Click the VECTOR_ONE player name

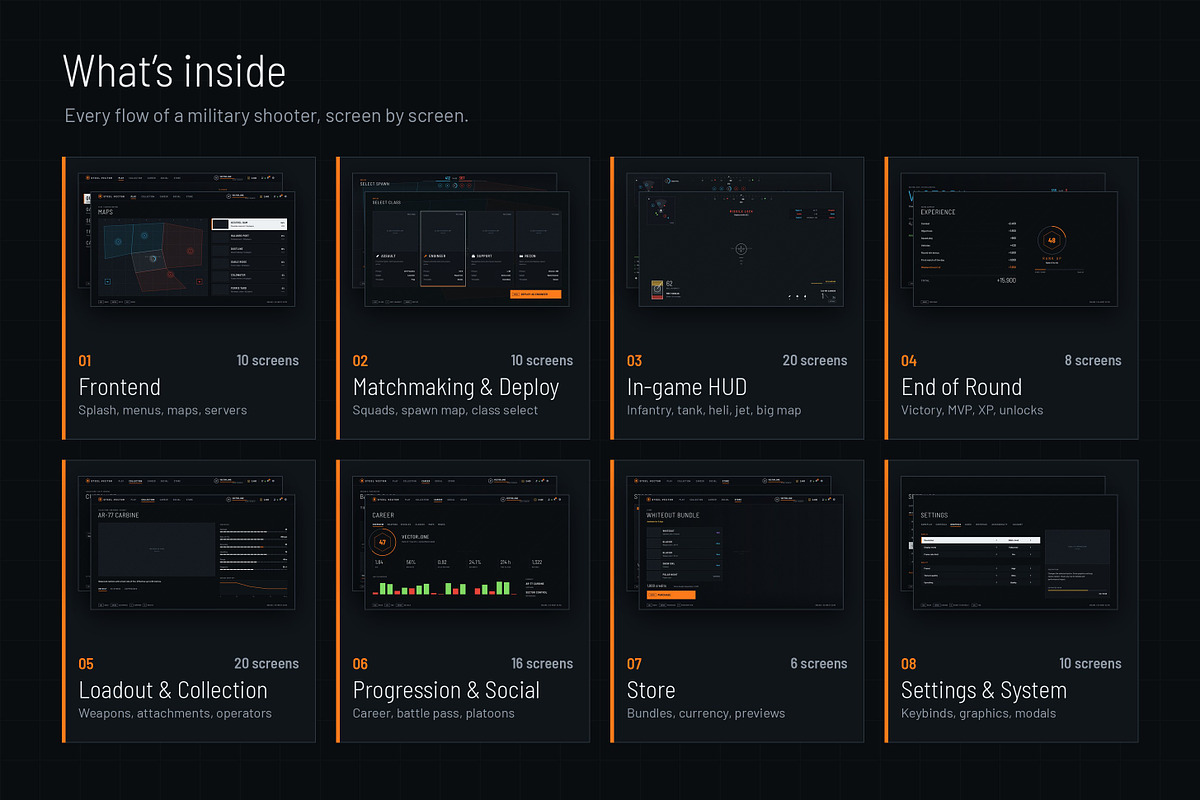pos(415,536)
